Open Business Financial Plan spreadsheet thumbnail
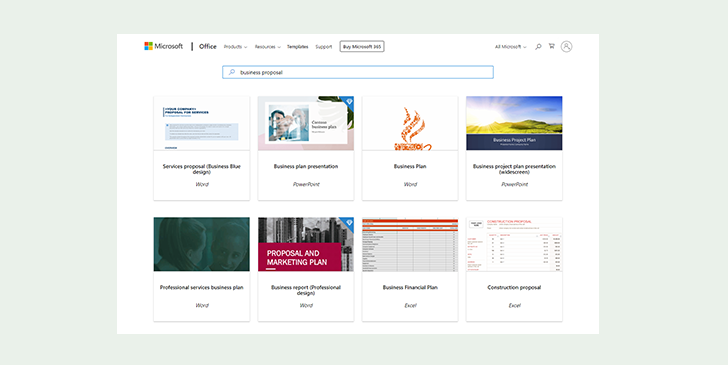The image size is (728, 365). 410,244
